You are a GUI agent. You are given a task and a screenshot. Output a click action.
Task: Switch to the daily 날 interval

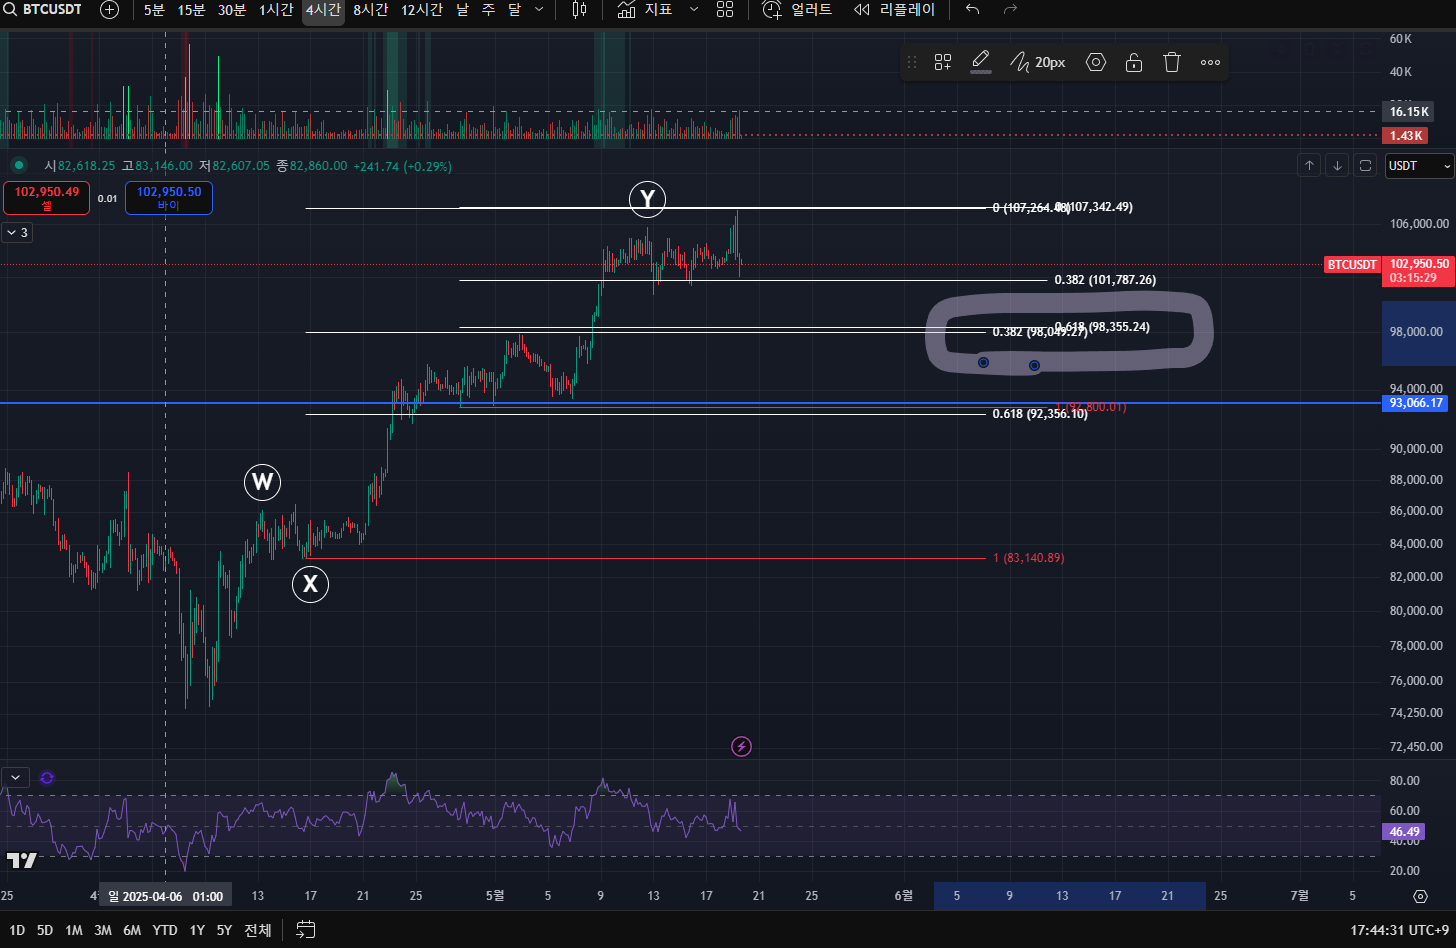click(462, 9)
